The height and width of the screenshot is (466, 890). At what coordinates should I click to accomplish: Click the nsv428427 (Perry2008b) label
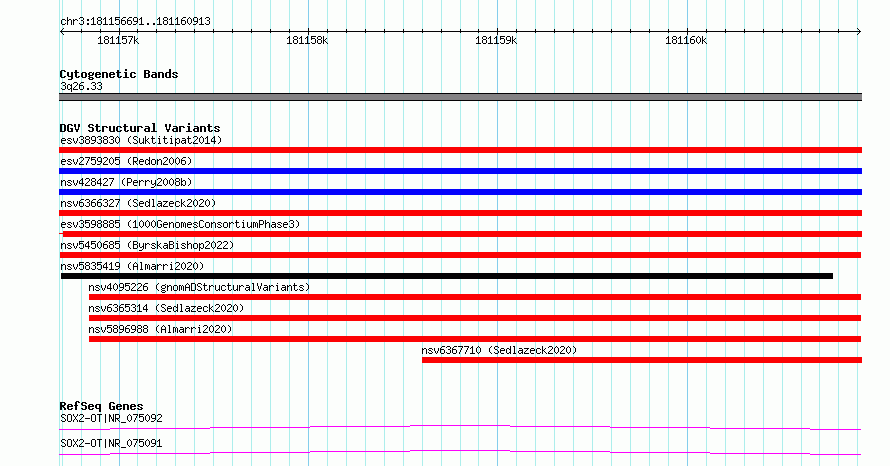pyautogui.click(x=126, y=182)
